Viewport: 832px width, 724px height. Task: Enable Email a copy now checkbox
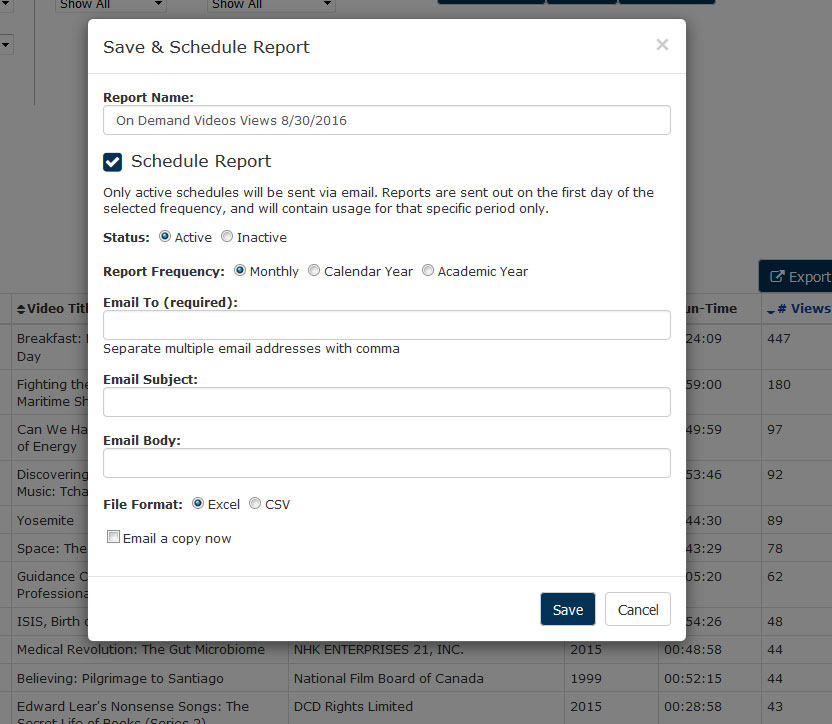pos(113,537)
